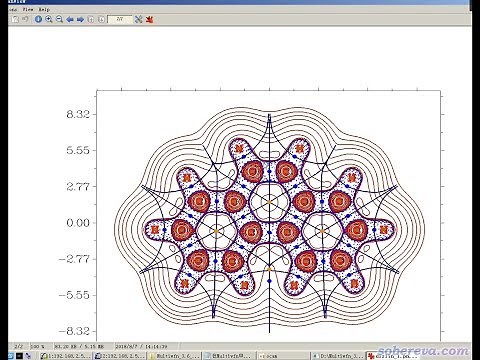
Task: Switch to the Multiwfn document taskbar button
Action: point(229,356)
